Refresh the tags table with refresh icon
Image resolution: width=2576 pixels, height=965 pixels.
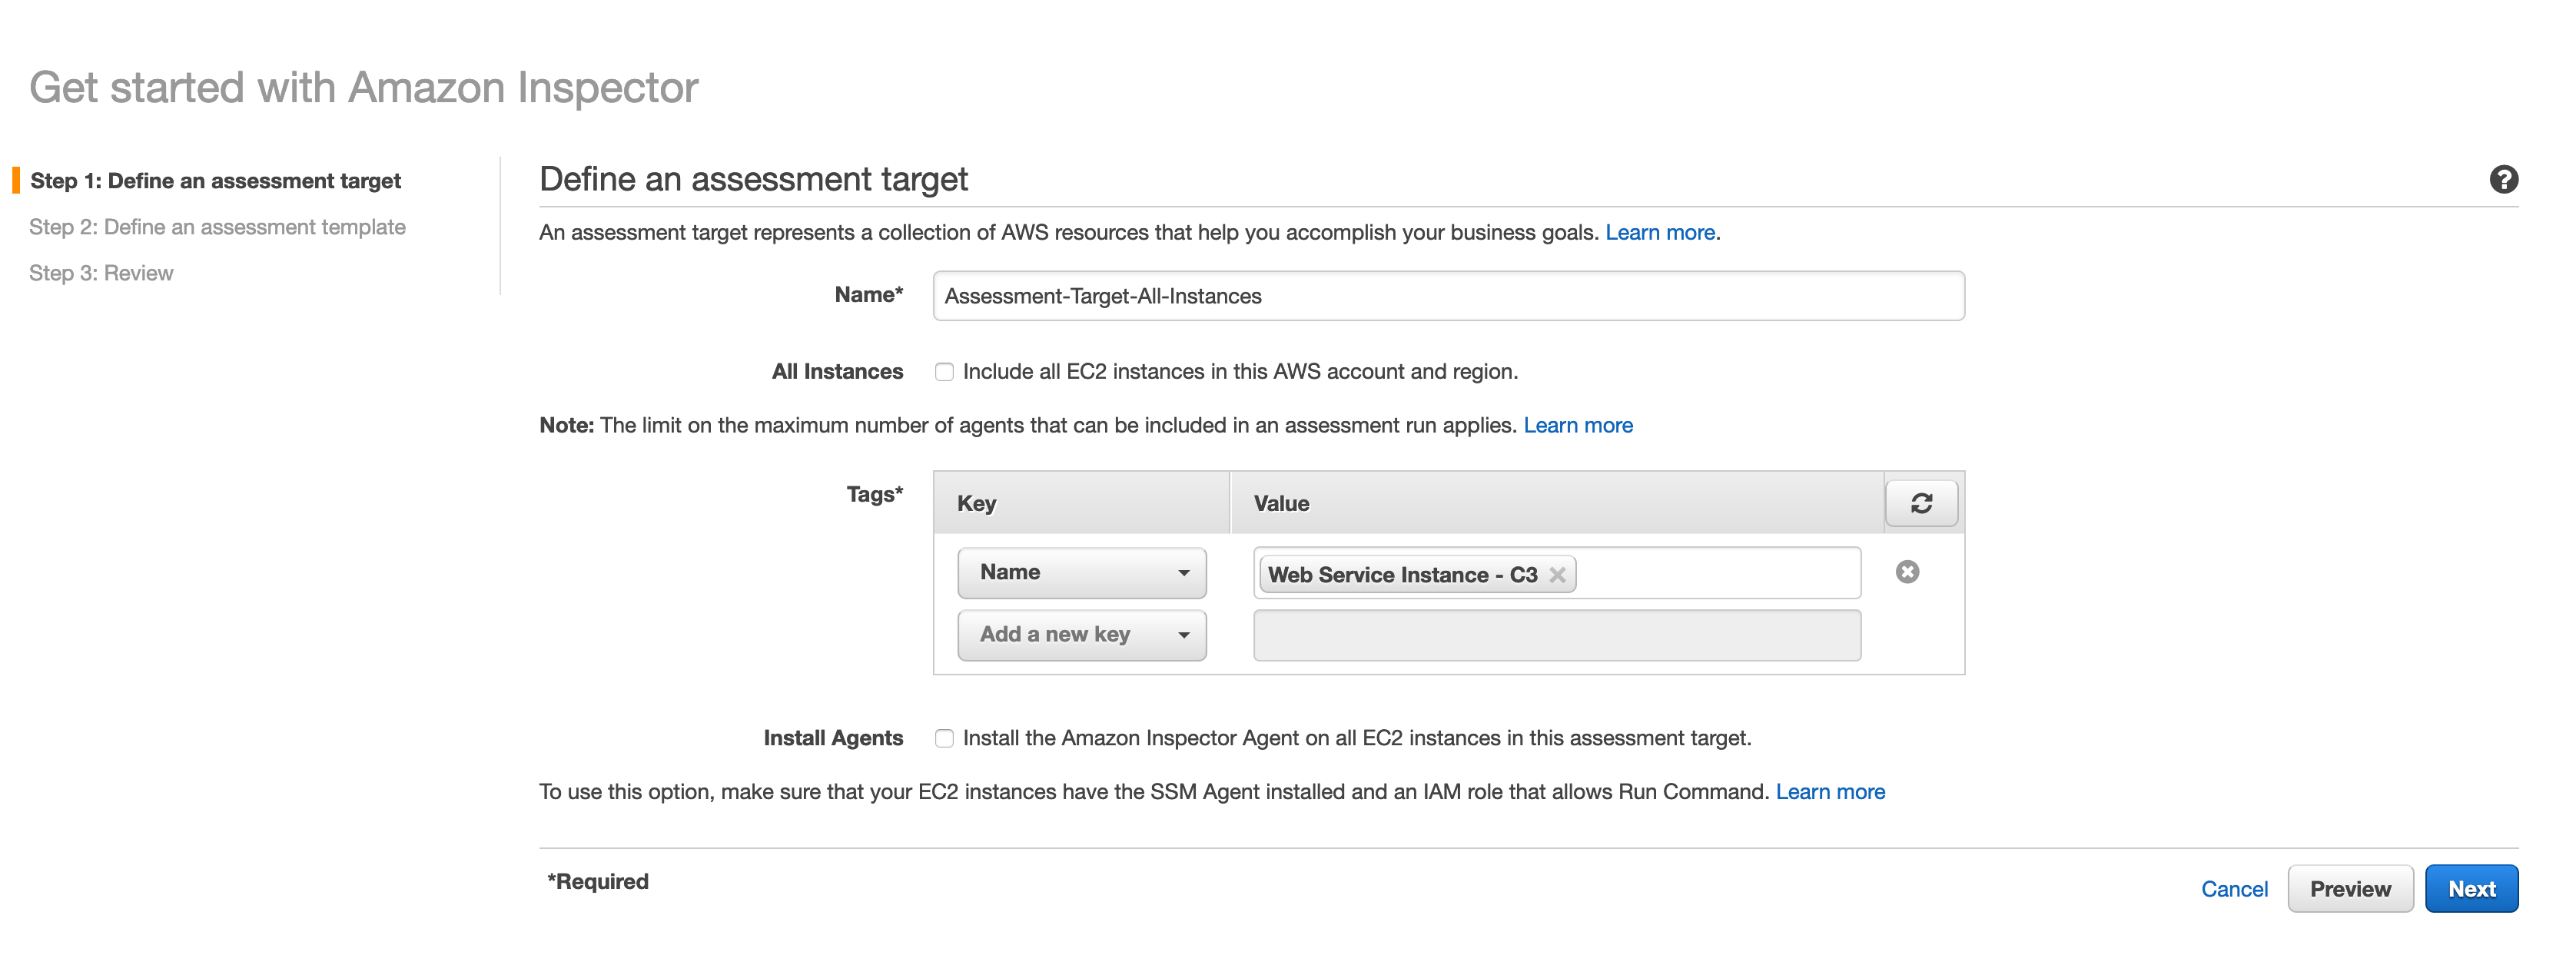[1920, 503]
